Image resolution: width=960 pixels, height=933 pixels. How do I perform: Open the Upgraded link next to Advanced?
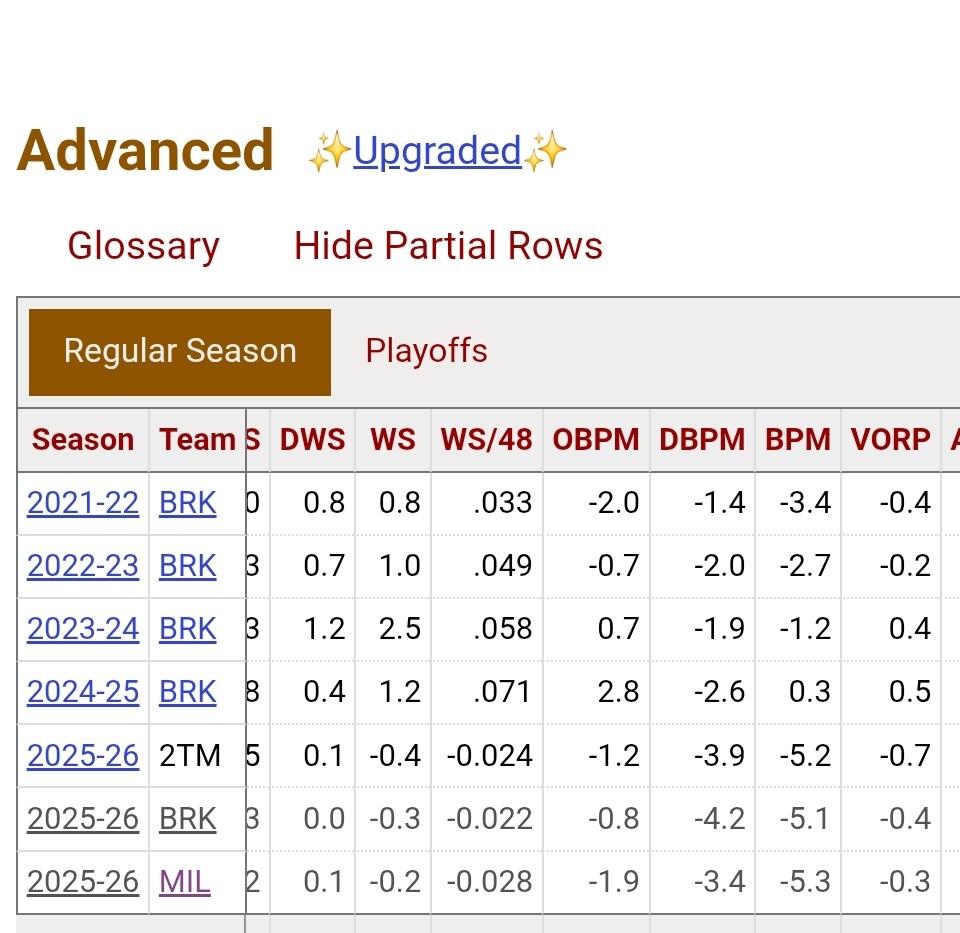coord(437,151)
